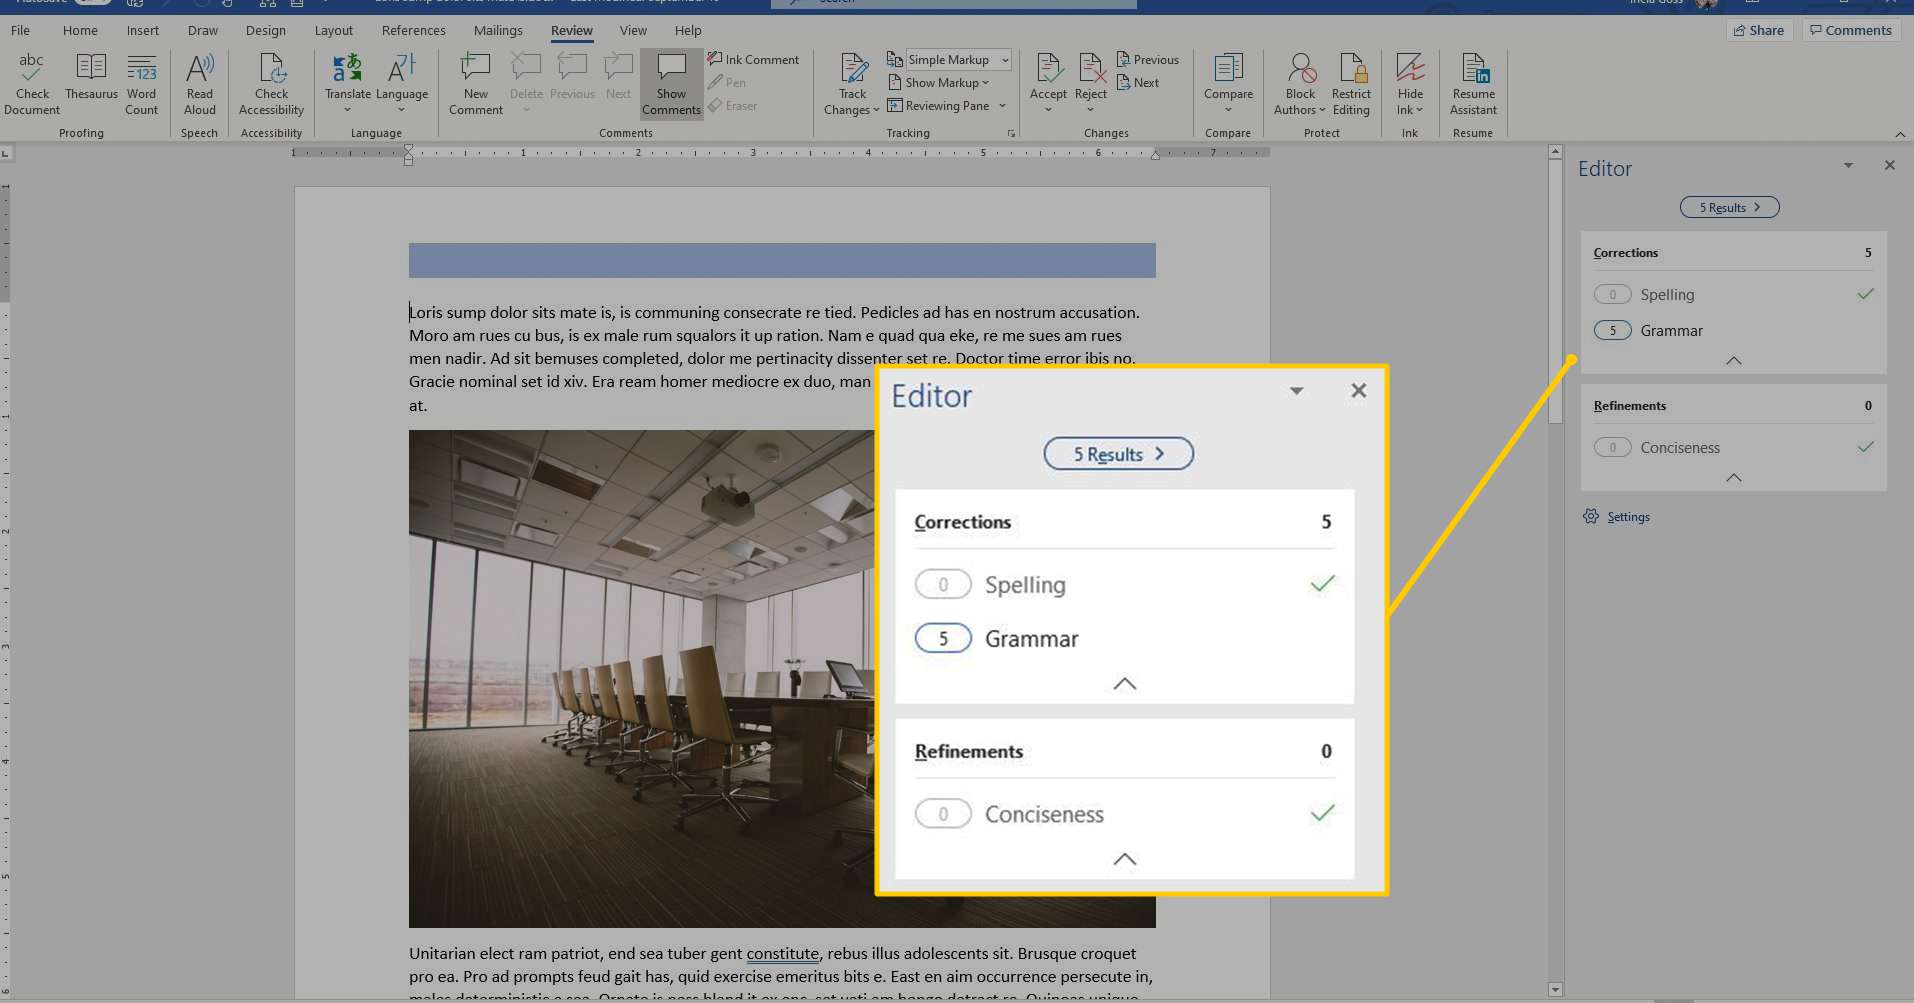Viewport: 1914px width, 1003px height.
Task: Click the Compare documents icon
Action: click(1228, 69)
